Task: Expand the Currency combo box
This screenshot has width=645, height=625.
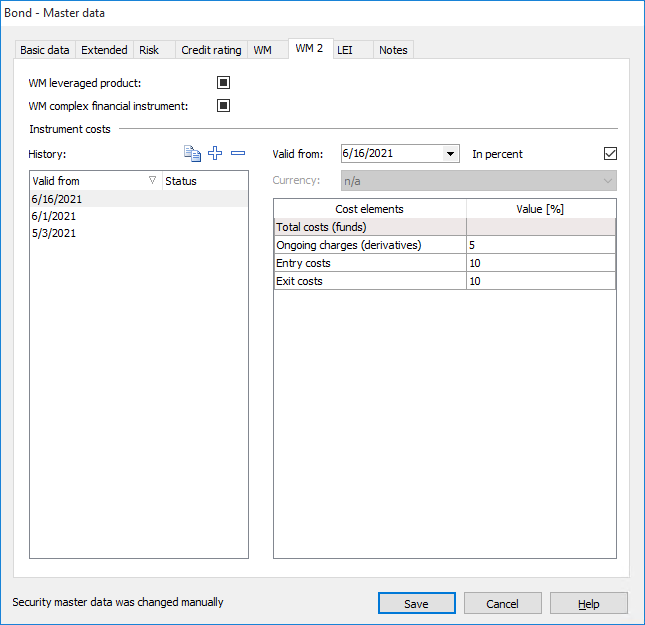Action: (606, 181)
